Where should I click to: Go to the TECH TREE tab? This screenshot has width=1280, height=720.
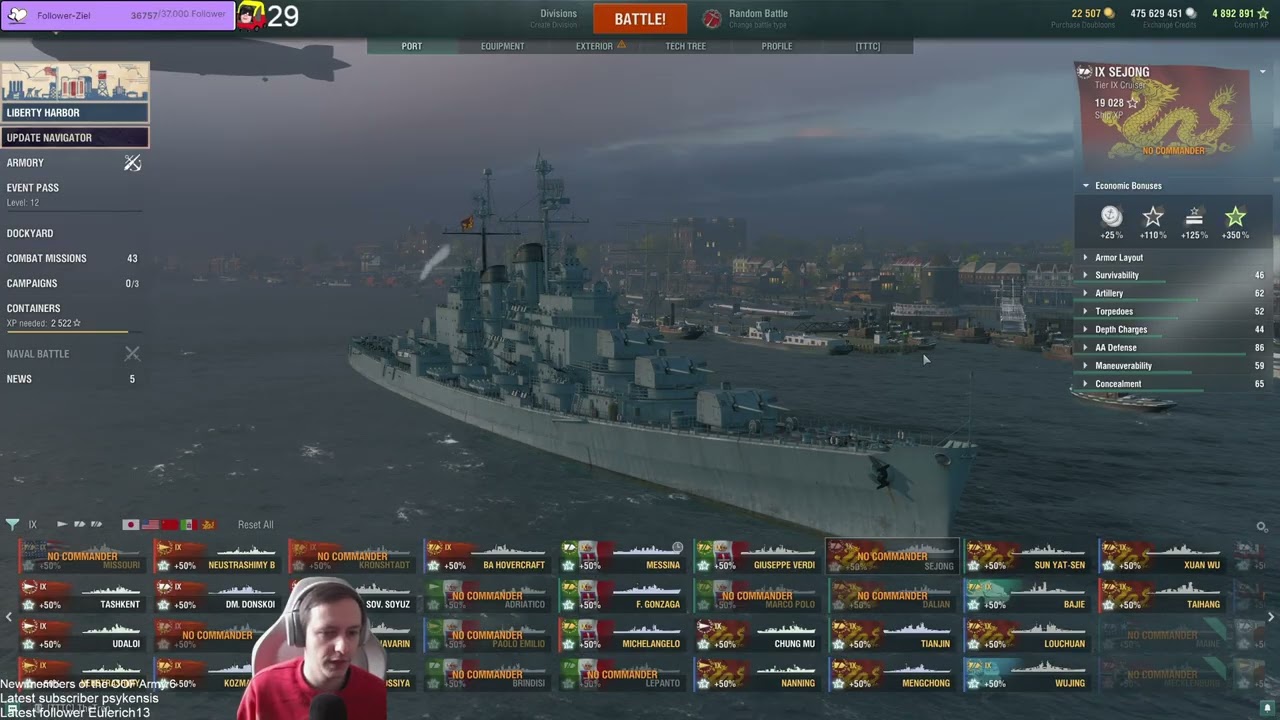686,46
